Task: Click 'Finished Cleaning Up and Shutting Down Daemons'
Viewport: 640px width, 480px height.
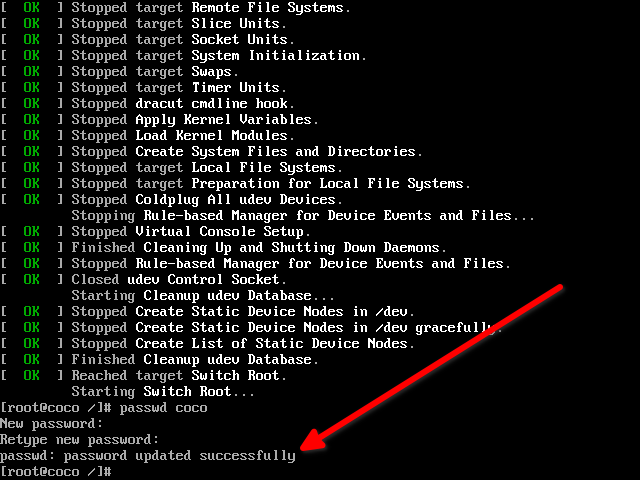Action: (258, 248)
